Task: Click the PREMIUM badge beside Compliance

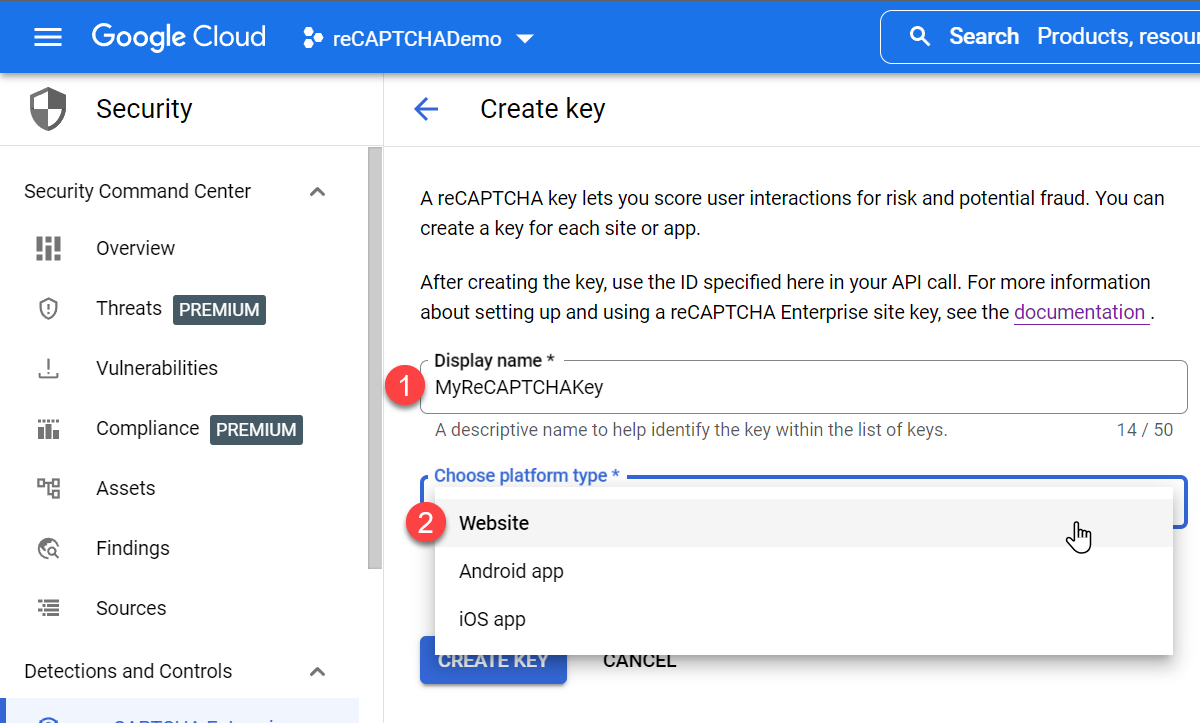Action: point(256,430)
